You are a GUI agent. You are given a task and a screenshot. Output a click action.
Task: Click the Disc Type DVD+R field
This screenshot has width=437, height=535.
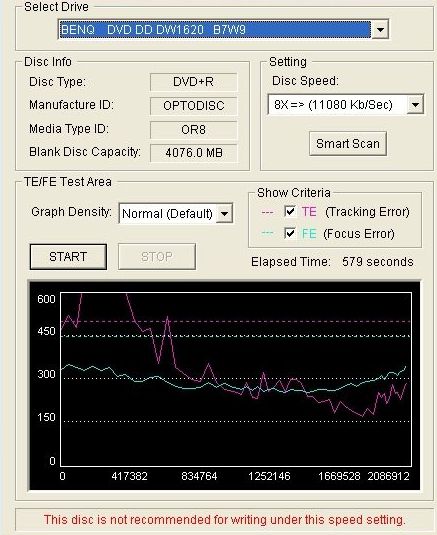[x=193, y=82]
